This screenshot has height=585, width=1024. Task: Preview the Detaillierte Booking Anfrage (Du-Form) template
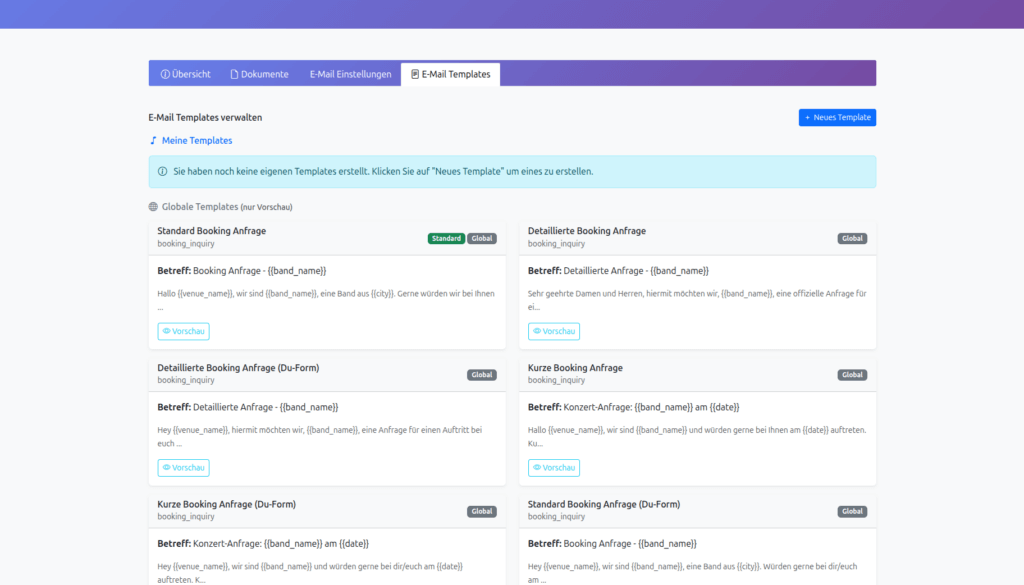pyautogui.click(x=183, y=468)
